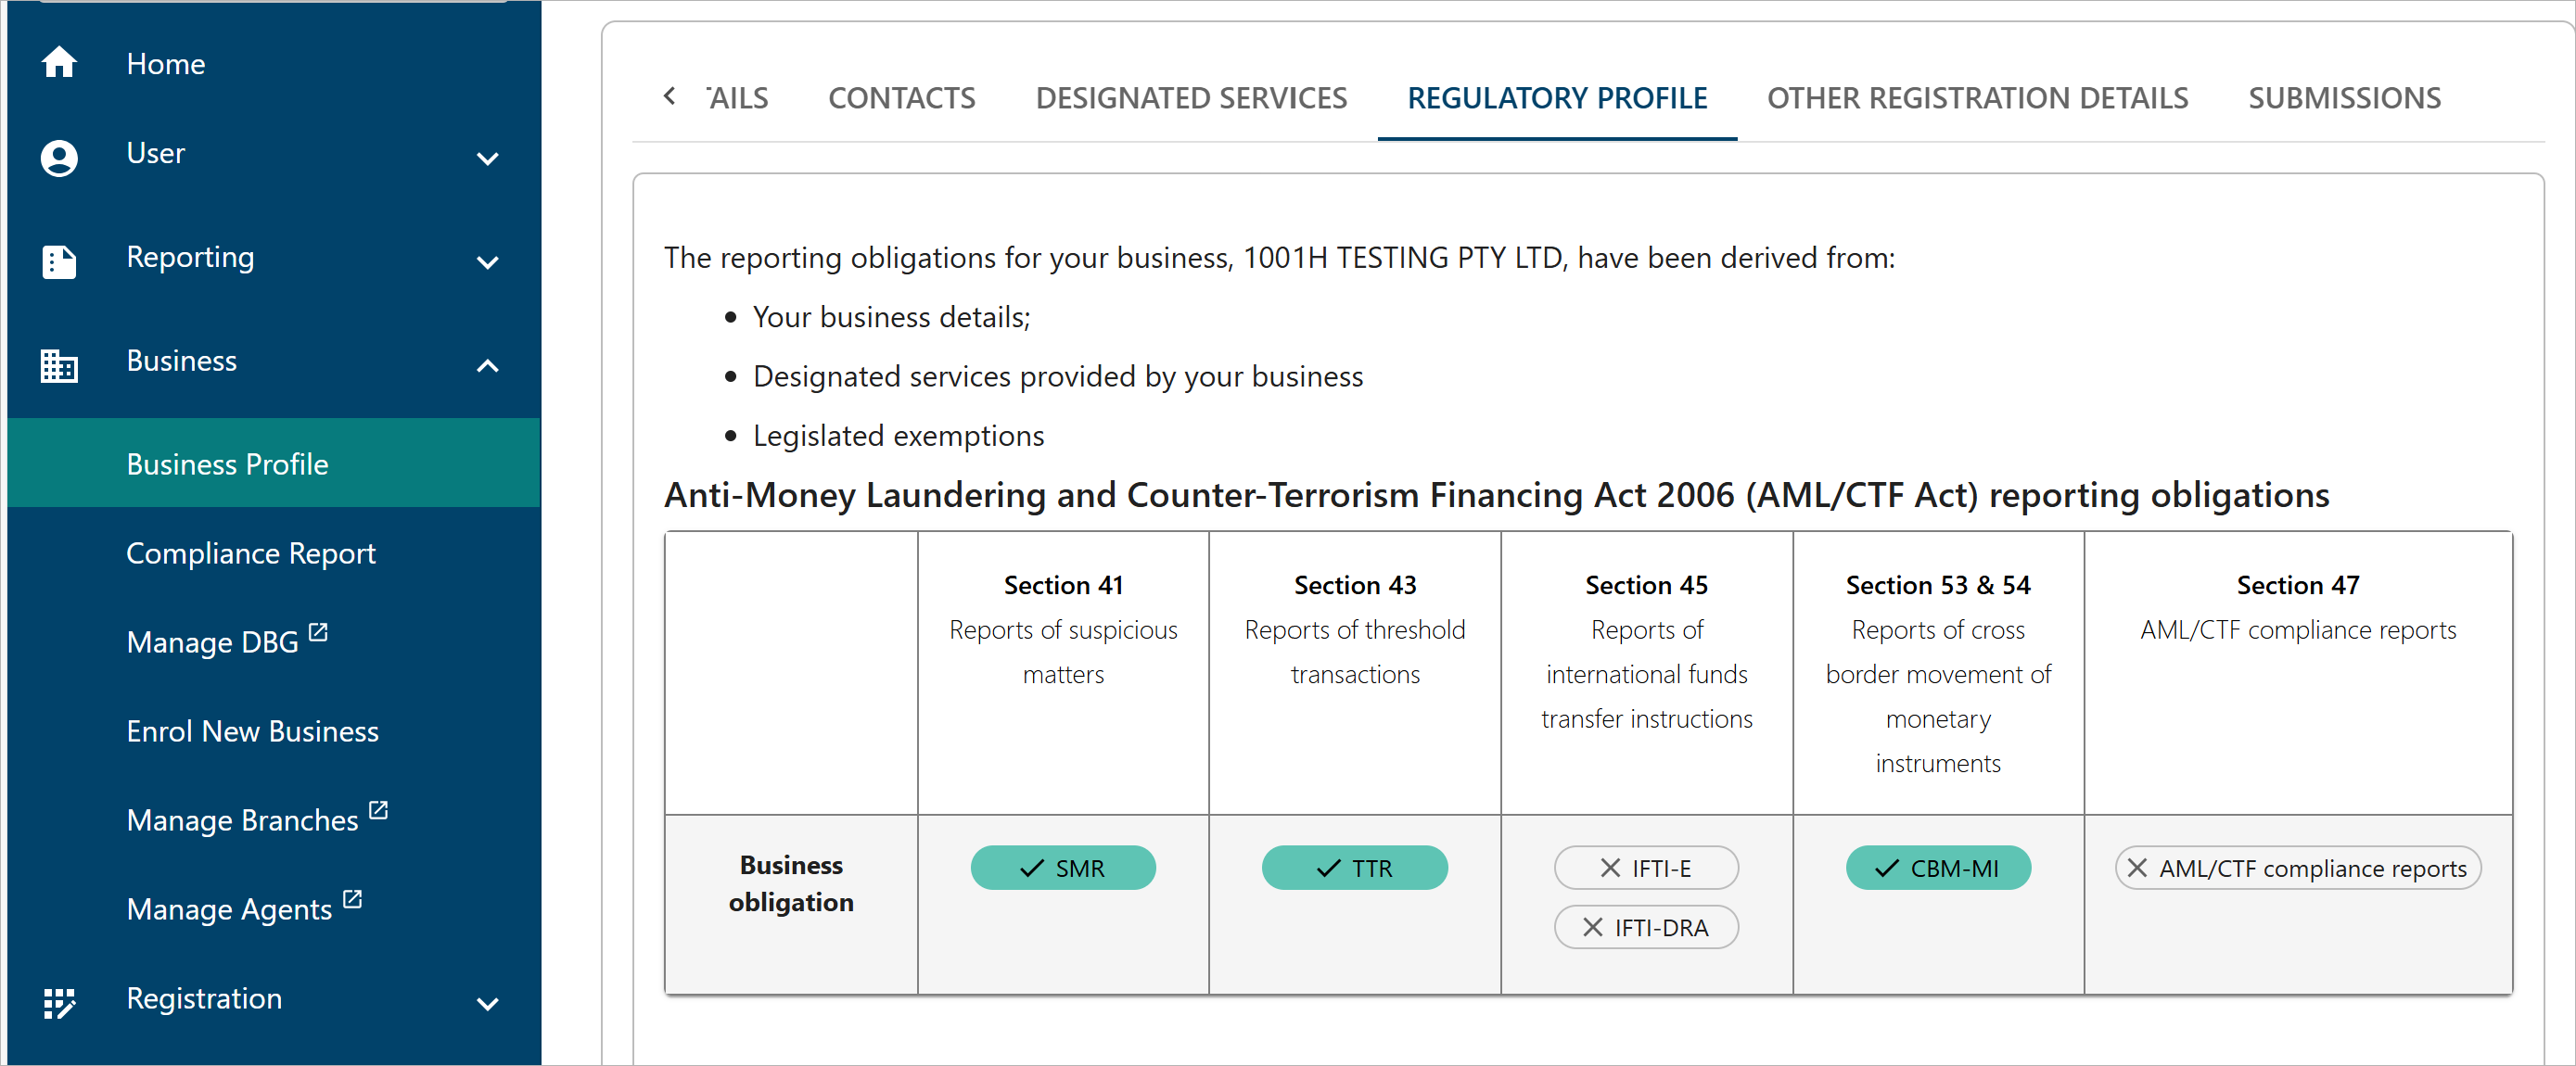The width and height of the screenshot is (2576, 1066).
Task: Open Manage DBG via its external-link icon
Action: pyautogui.click(x=317, y=631)
